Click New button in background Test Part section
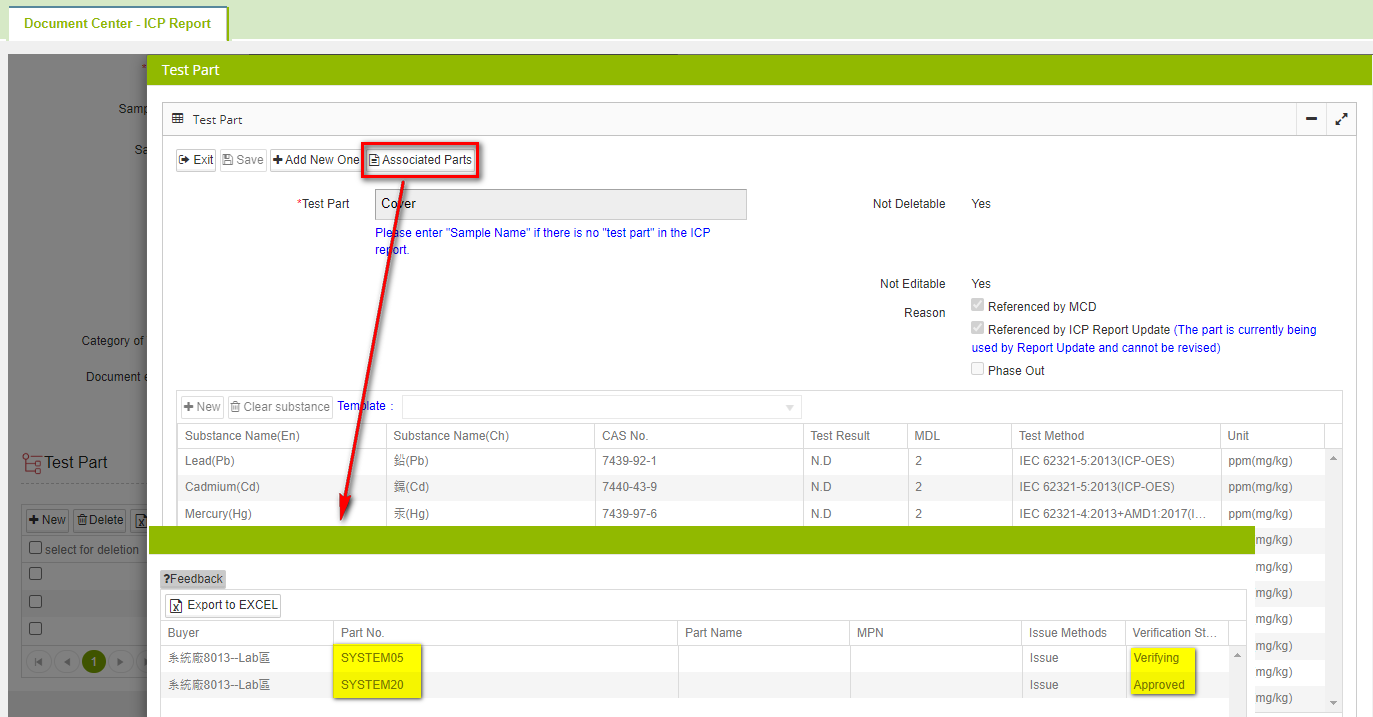Viewport: 1373px width, 717px height. (47, 520)
